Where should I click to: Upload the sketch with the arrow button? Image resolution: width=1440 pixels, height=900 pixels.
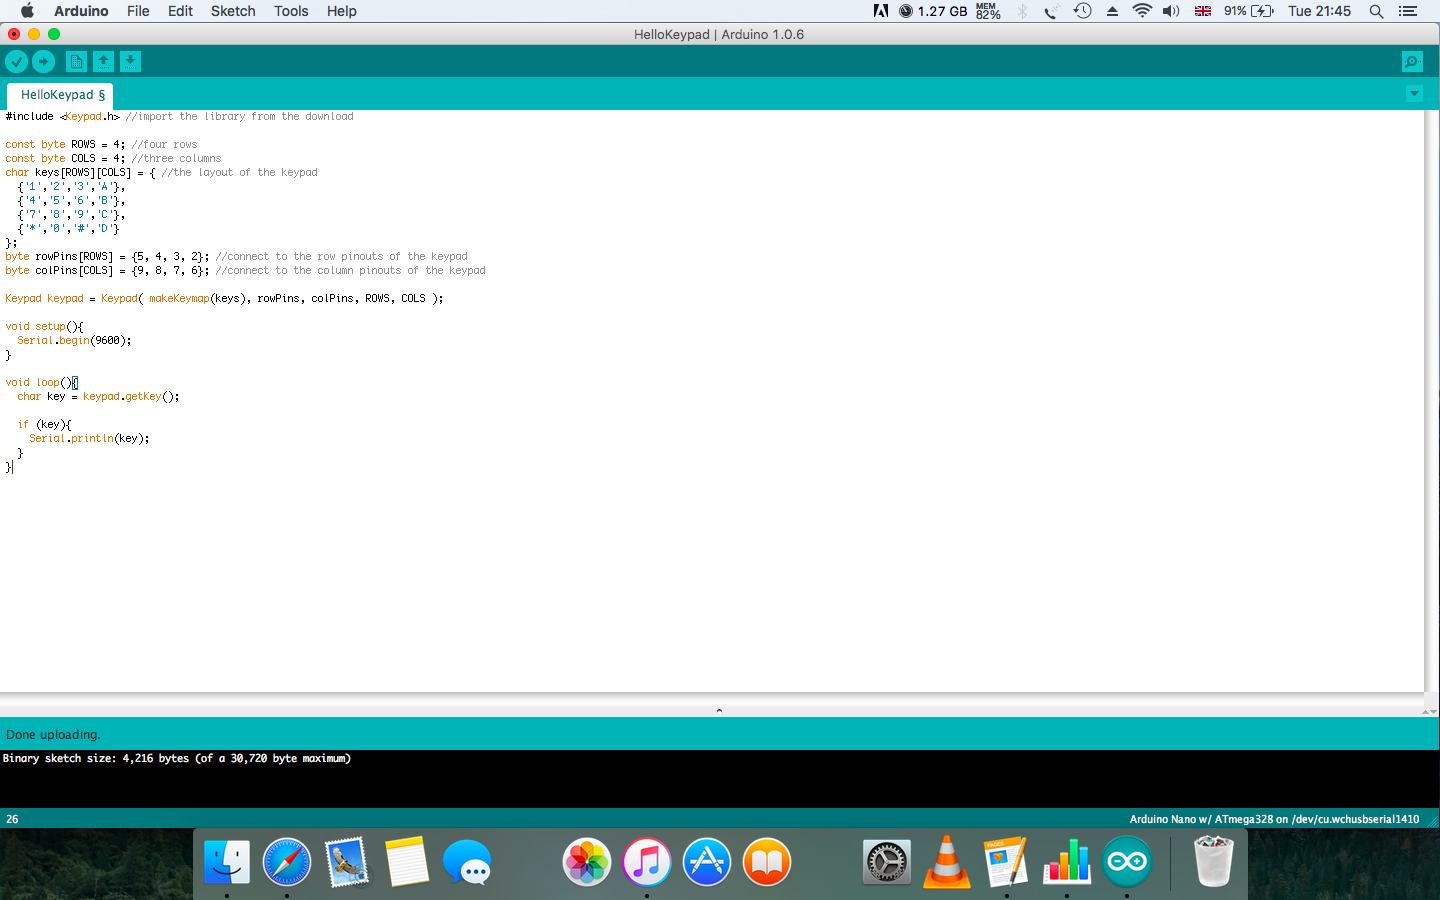point(43,62)
